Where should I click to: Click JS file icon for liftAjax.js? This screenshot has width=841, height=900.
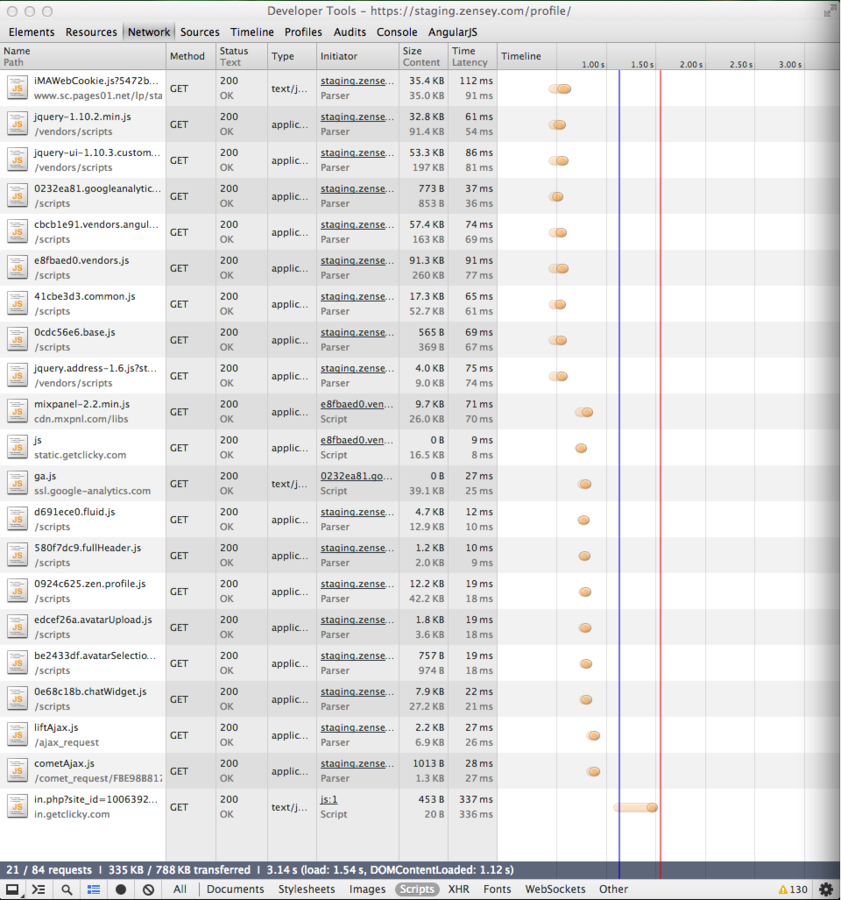tap(17, 735)
